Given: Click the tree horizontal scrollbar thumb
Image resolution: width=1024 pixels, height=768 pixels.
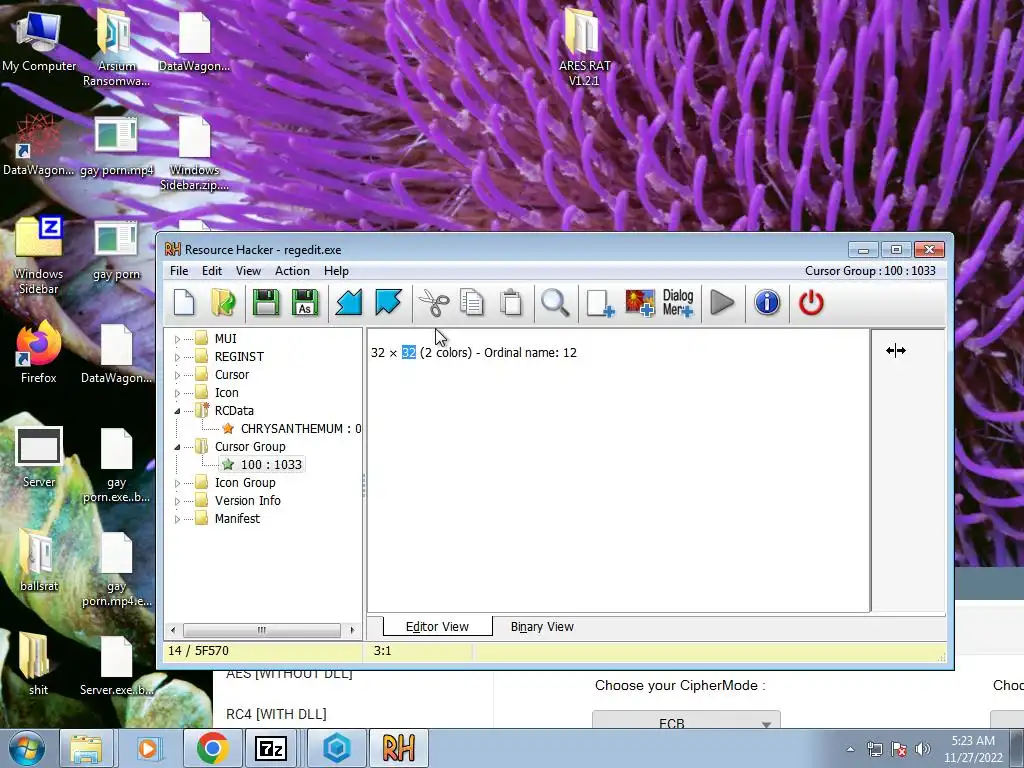Looking at the screenshot, I should pos(261,630).
